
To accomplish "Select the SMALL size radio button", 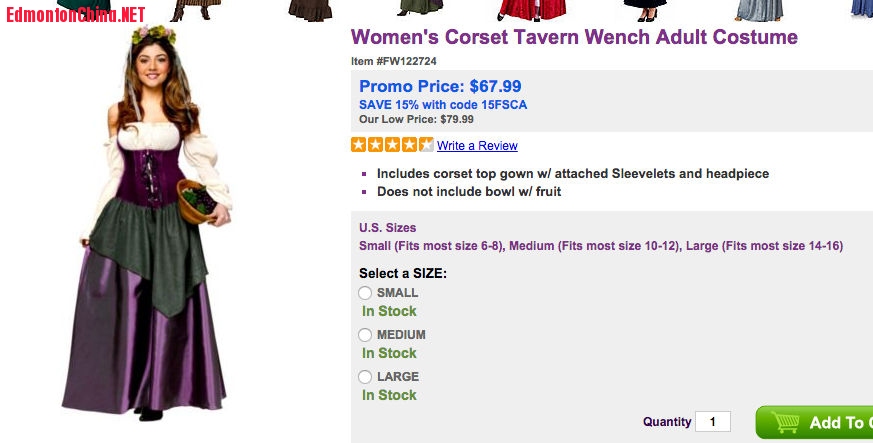I will click(365, 293).
